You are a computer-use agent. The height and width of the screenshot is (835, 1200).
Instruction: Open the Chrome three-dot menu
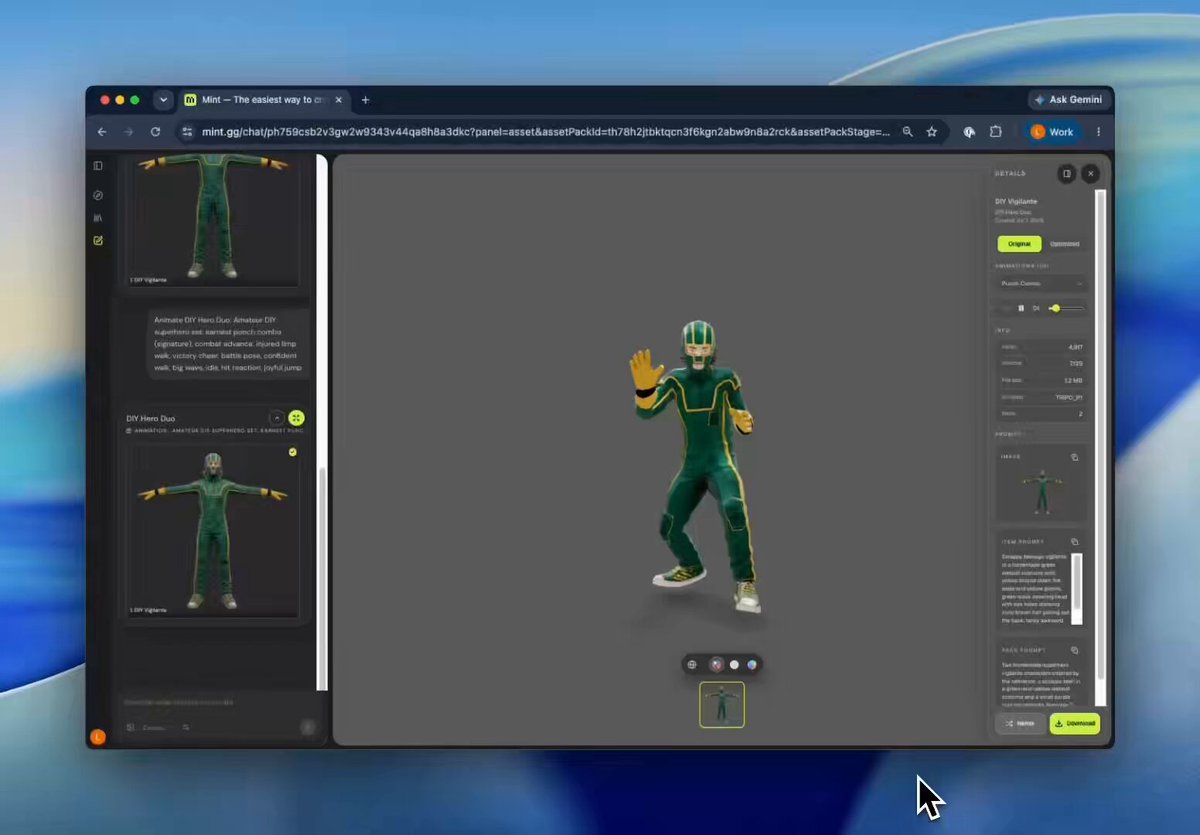point(1099,132)
